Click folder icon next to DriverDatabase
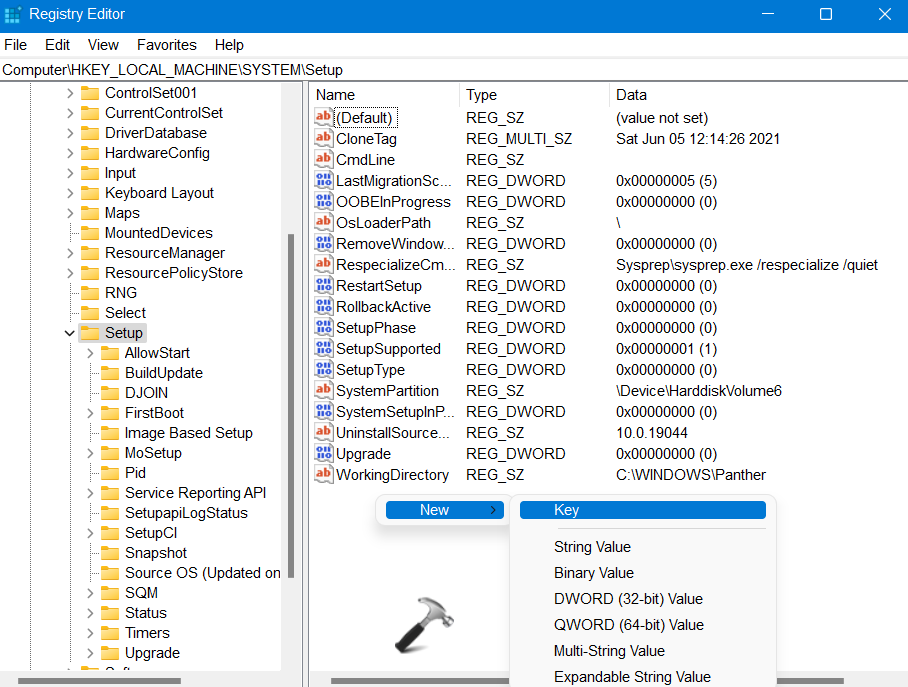Viewport: 908px width, 687px height. (89, 133)
